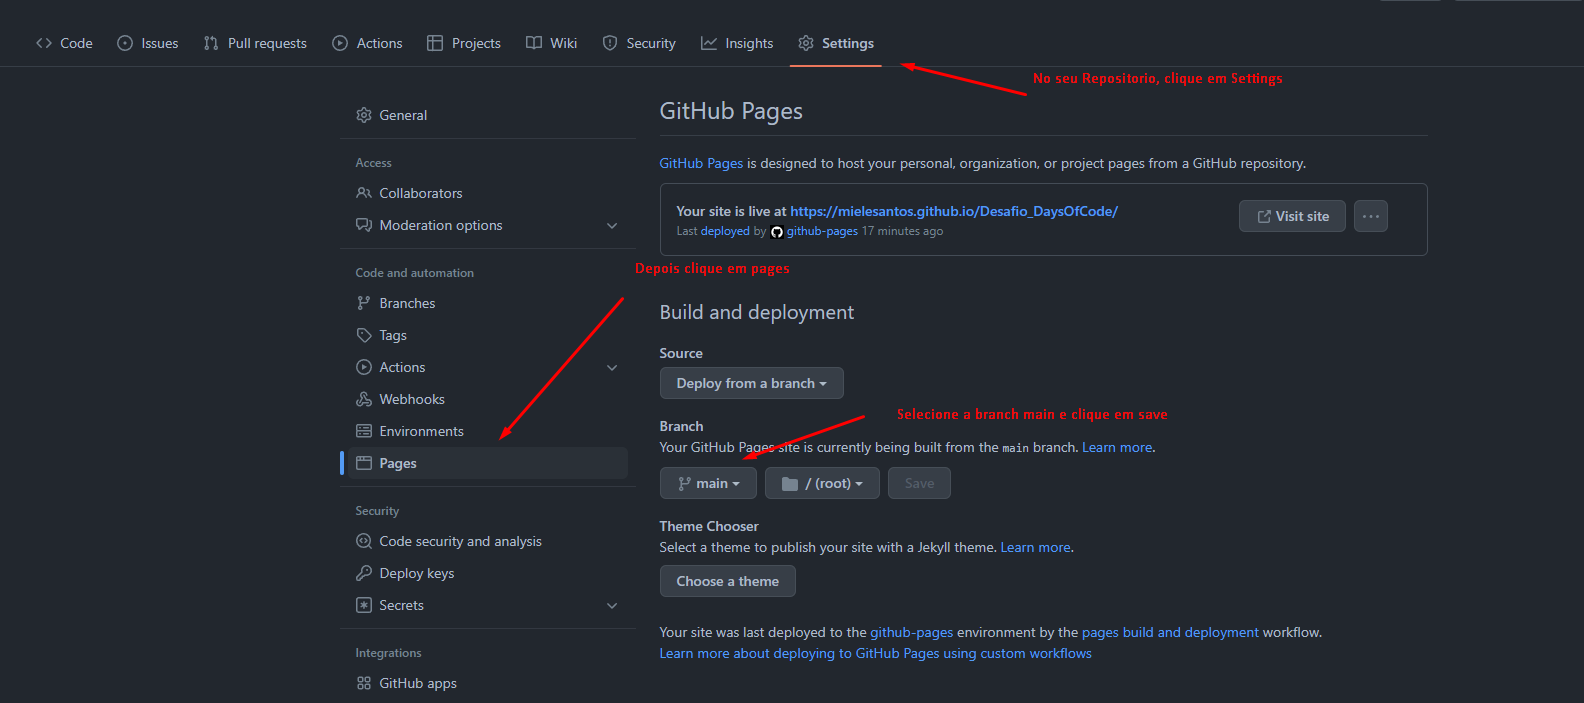The image size is (1584, 703).
Task: Click the Branches git-branch icon in sidebar
Action: pos(364,303)
